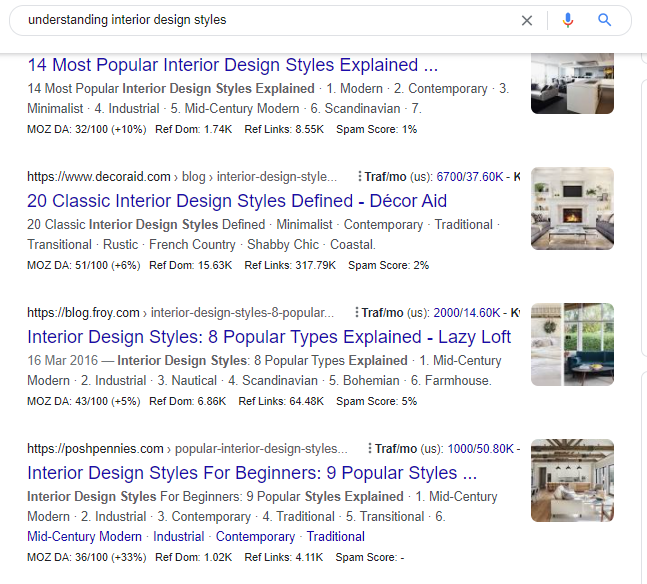
Task: Clear the search query with the X icon
Action: click(x=527, y=20)
